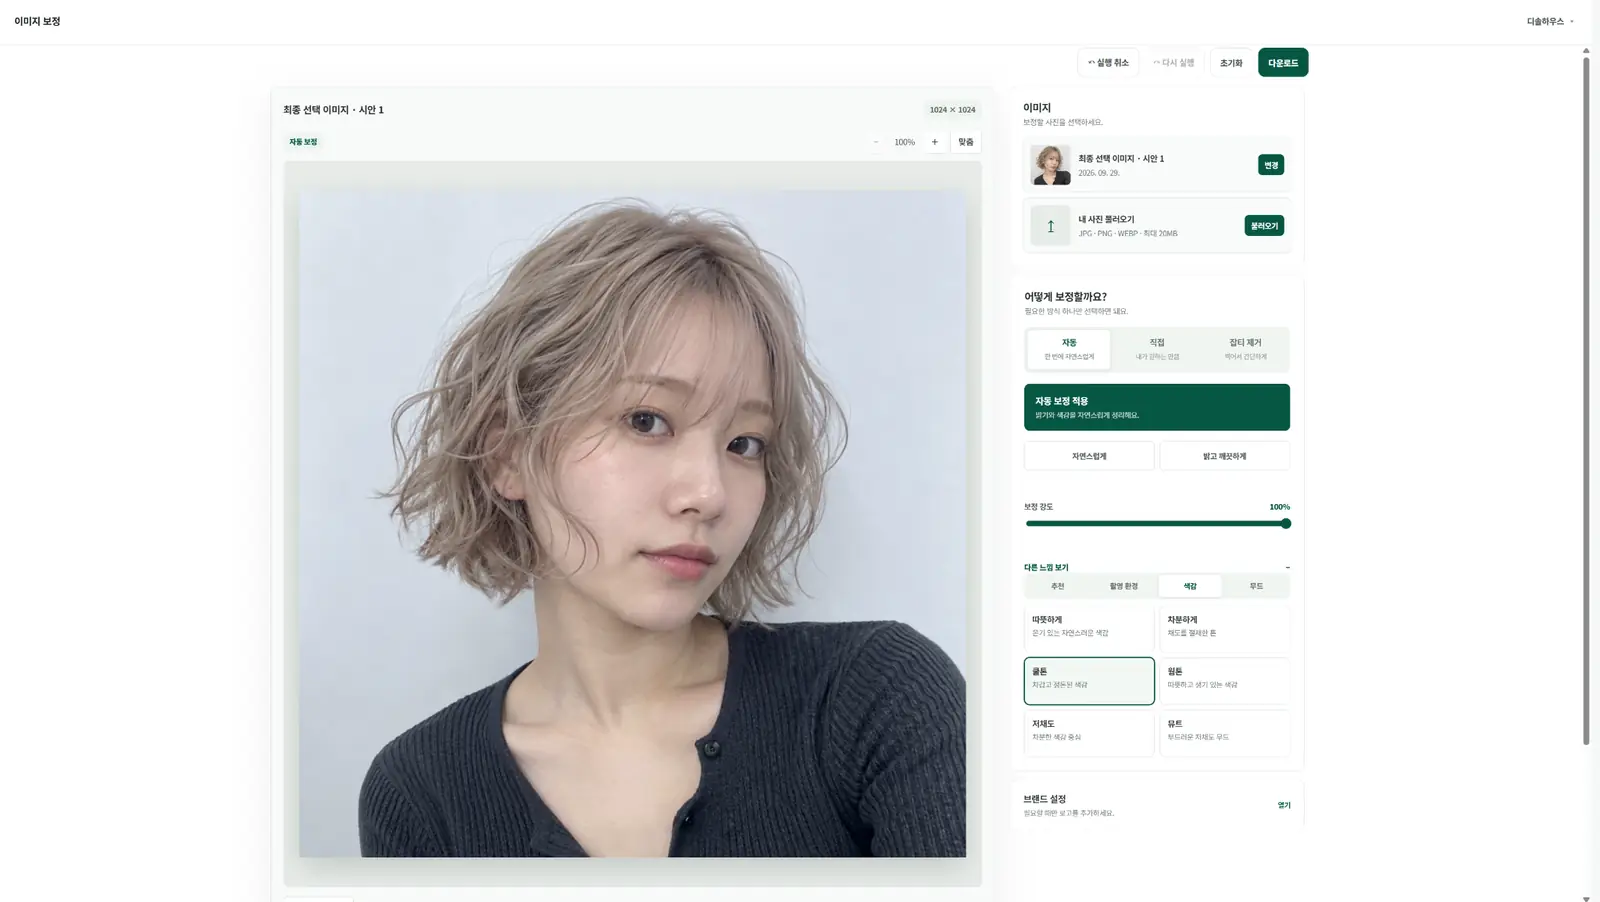The width and height of the screenshot is (1600, 902).
Task: Select the 뮤트 color option
Action: pos(1224,733)
